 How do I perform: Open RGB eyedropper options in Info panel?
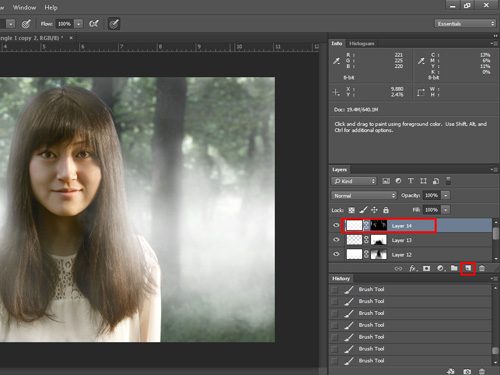(x=337, y=61)
